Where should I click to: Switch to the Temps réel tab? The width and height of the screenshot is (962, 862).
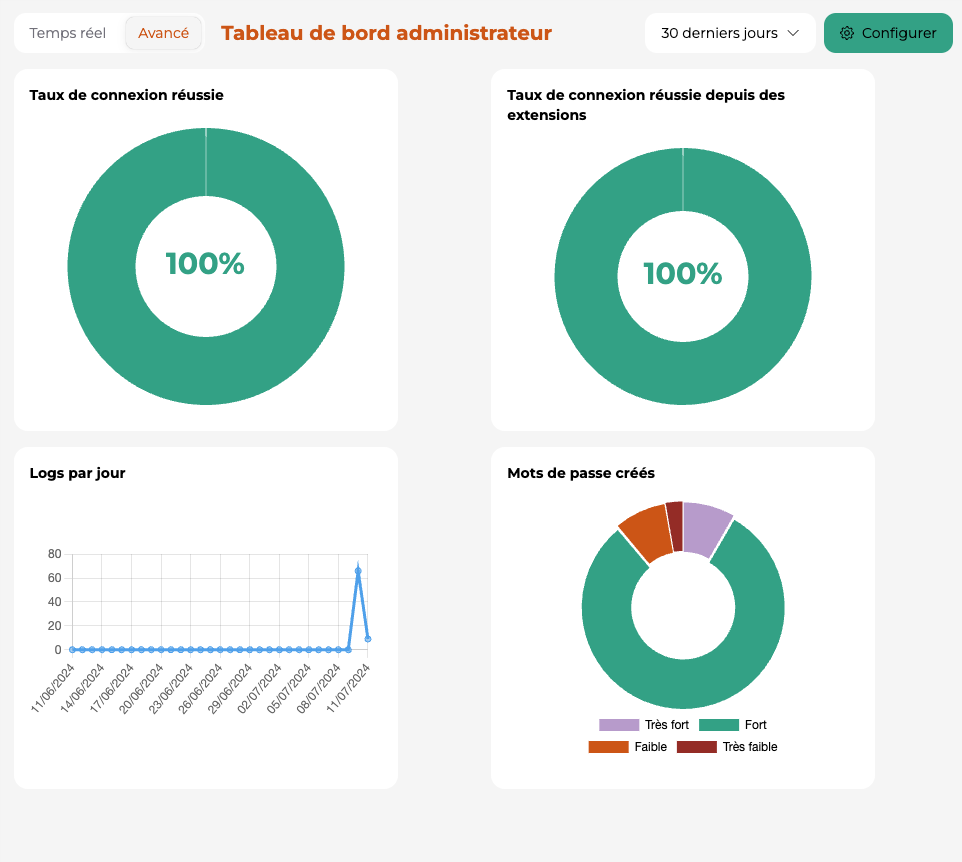[x=67, y=33]
